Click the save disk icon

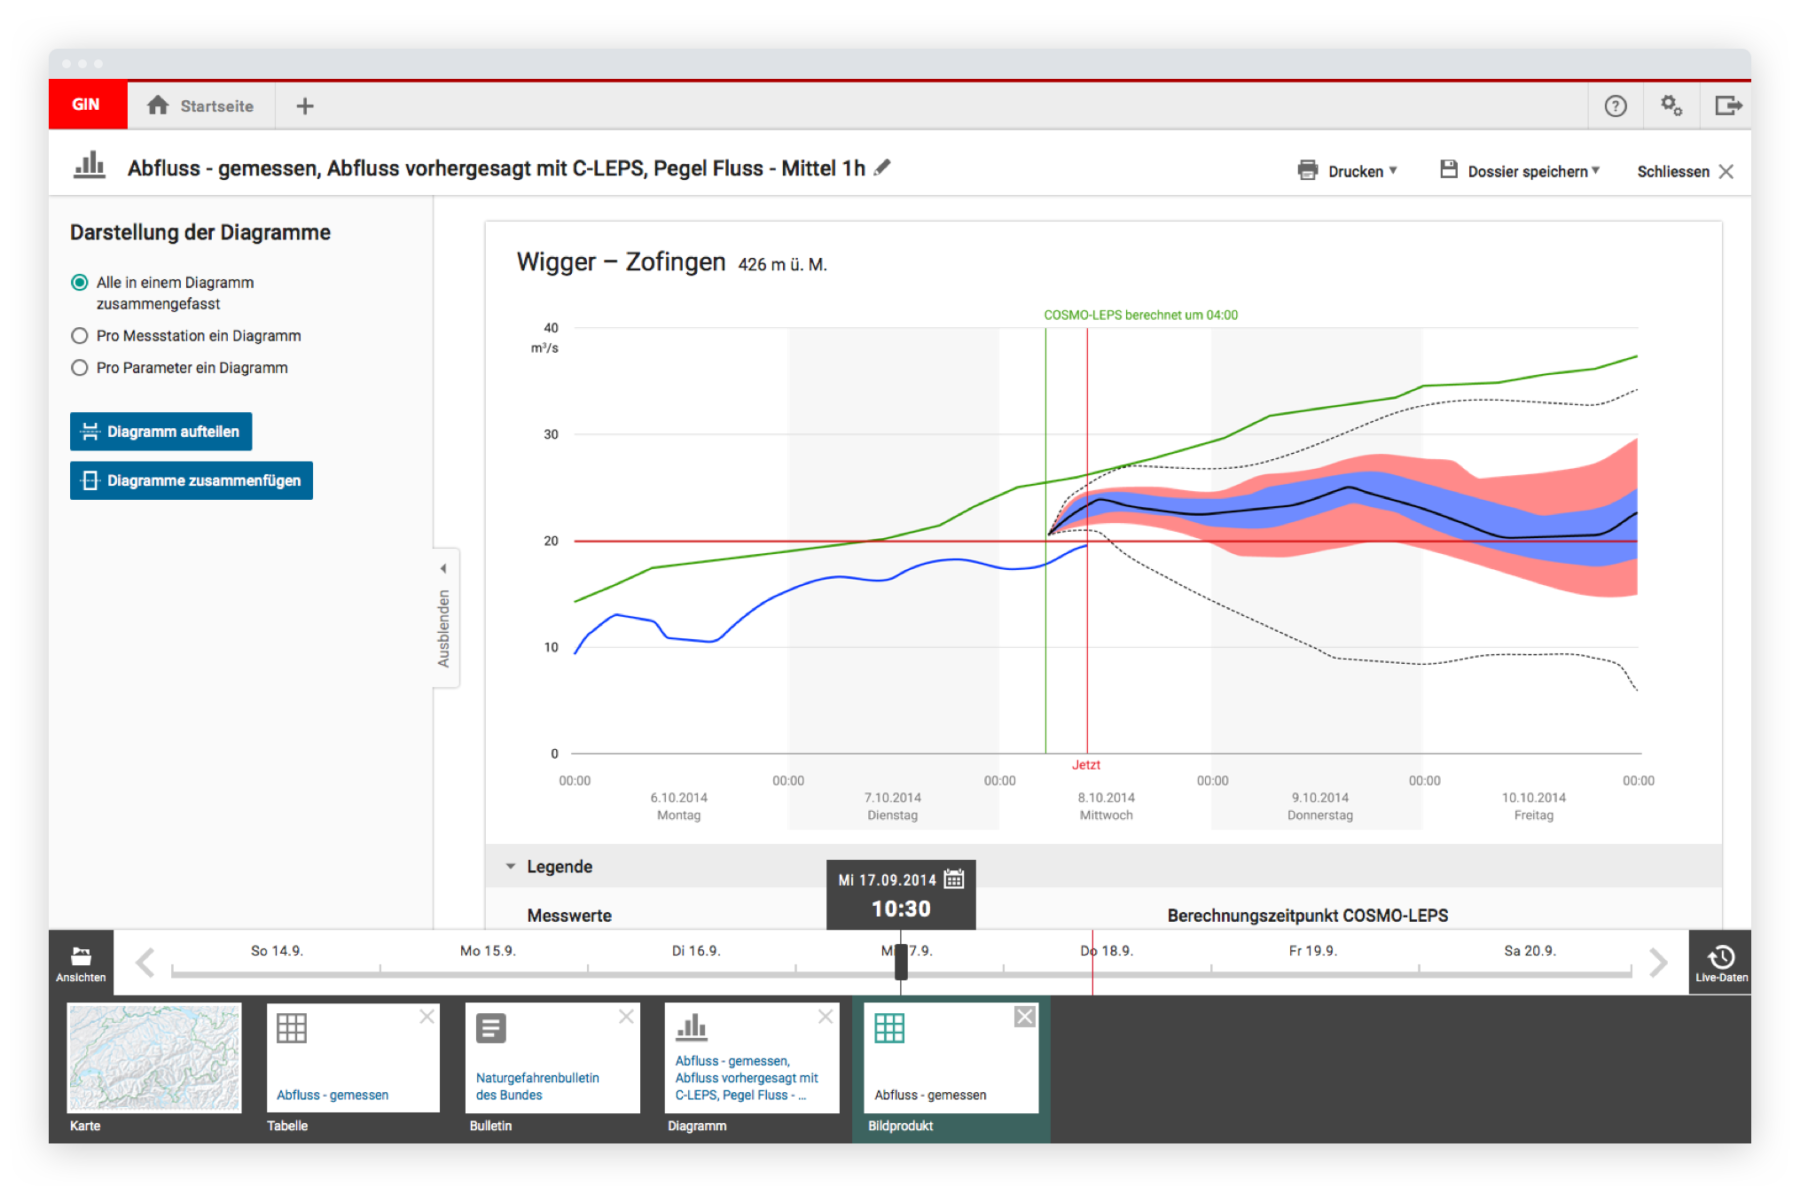click(x=1448, y=170)
